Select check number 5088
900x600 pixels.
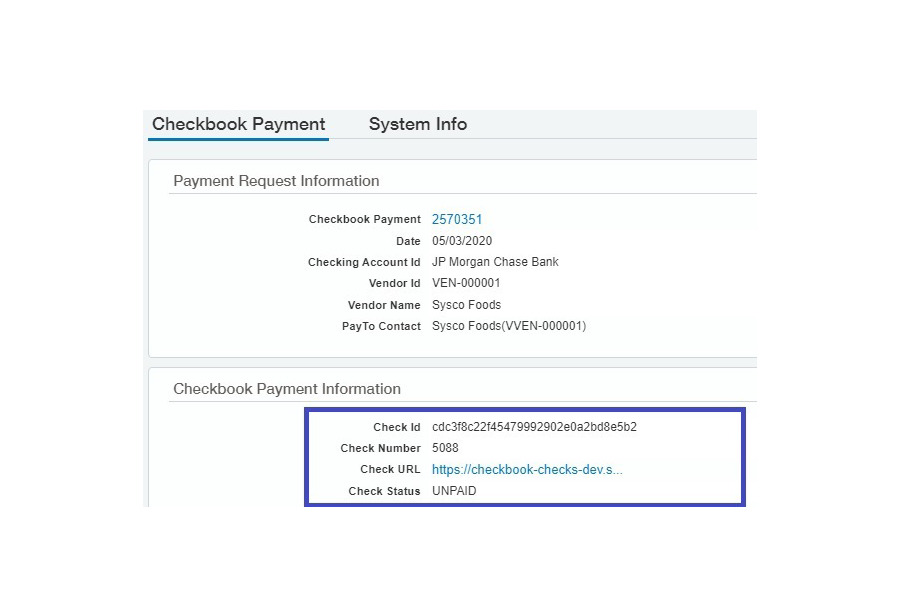(445, 448)
